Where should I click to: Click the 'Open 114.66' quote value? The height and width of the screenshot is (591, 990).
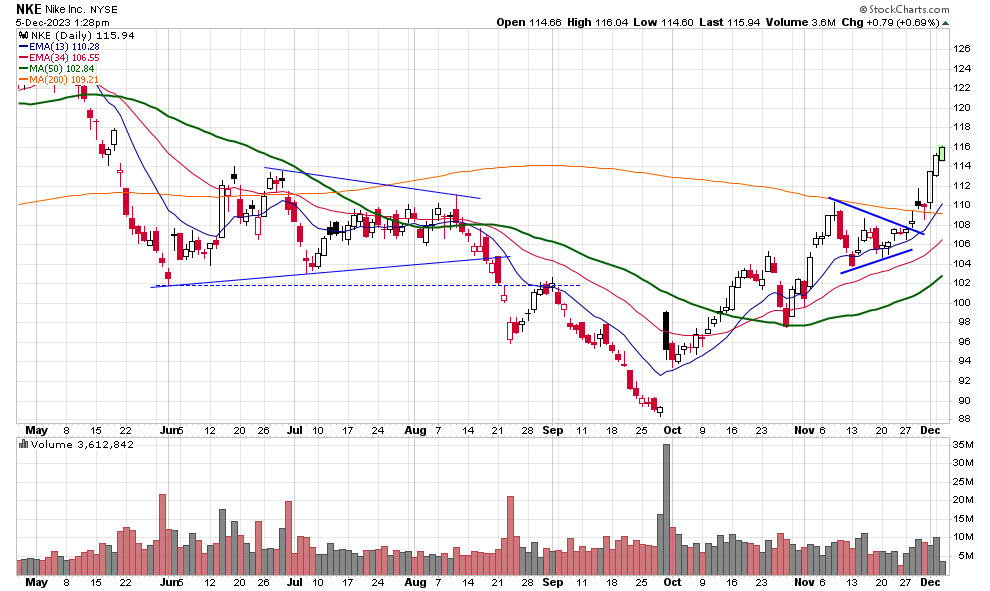528,22
